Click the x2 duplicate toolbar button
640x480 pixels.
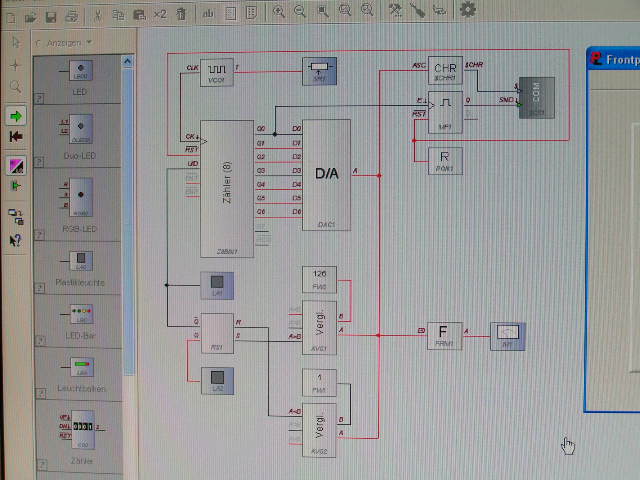click(160, 14)
